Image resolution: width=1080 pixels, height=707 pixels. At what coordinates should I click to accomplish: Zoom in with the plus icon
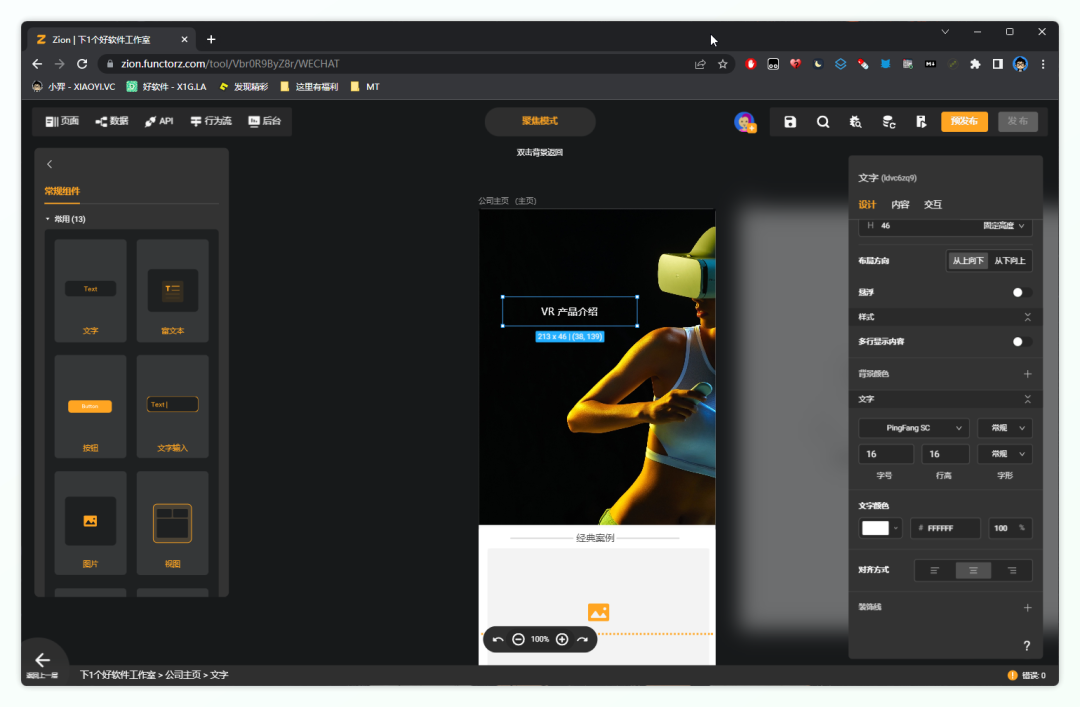[562, 639]
